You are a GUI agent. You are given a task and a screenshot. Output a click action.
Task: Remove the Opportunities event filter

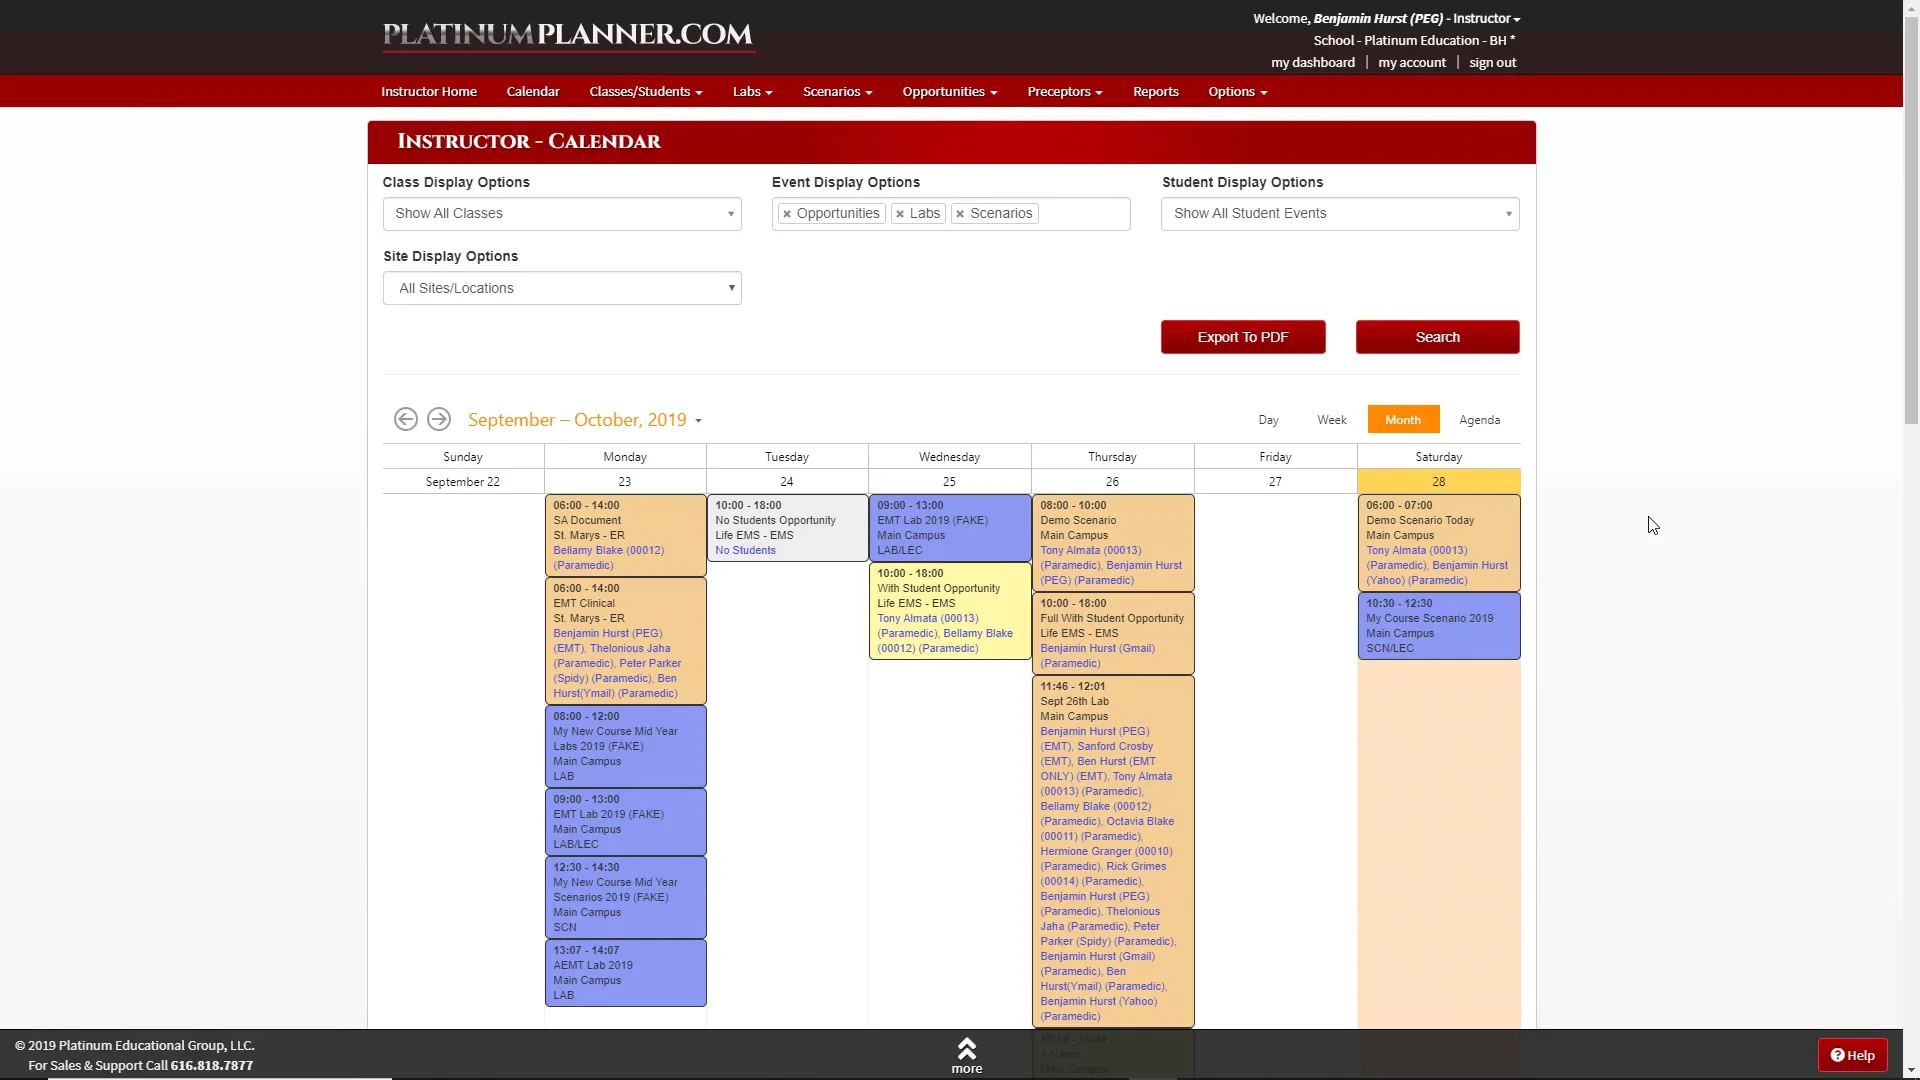coord(787,213)
